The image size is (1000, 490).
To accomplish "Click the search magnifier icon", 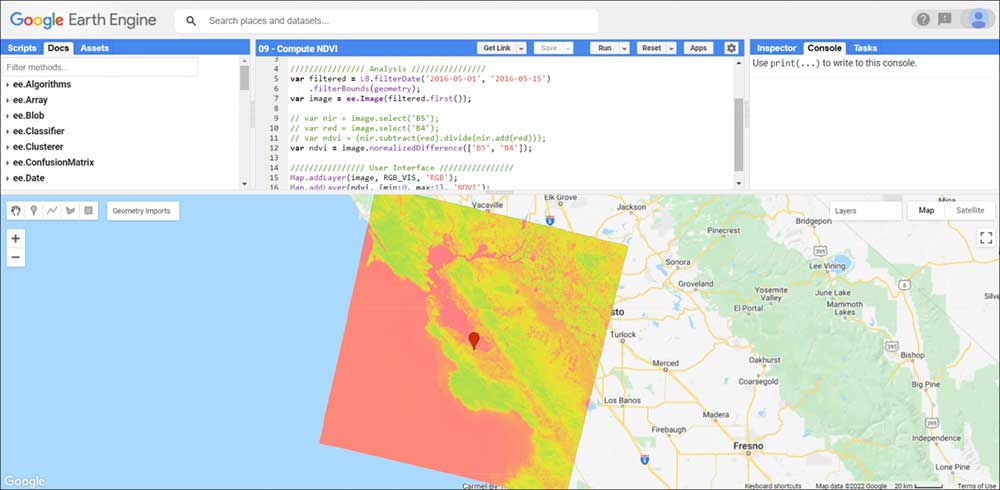I will [x=191, y=21].
